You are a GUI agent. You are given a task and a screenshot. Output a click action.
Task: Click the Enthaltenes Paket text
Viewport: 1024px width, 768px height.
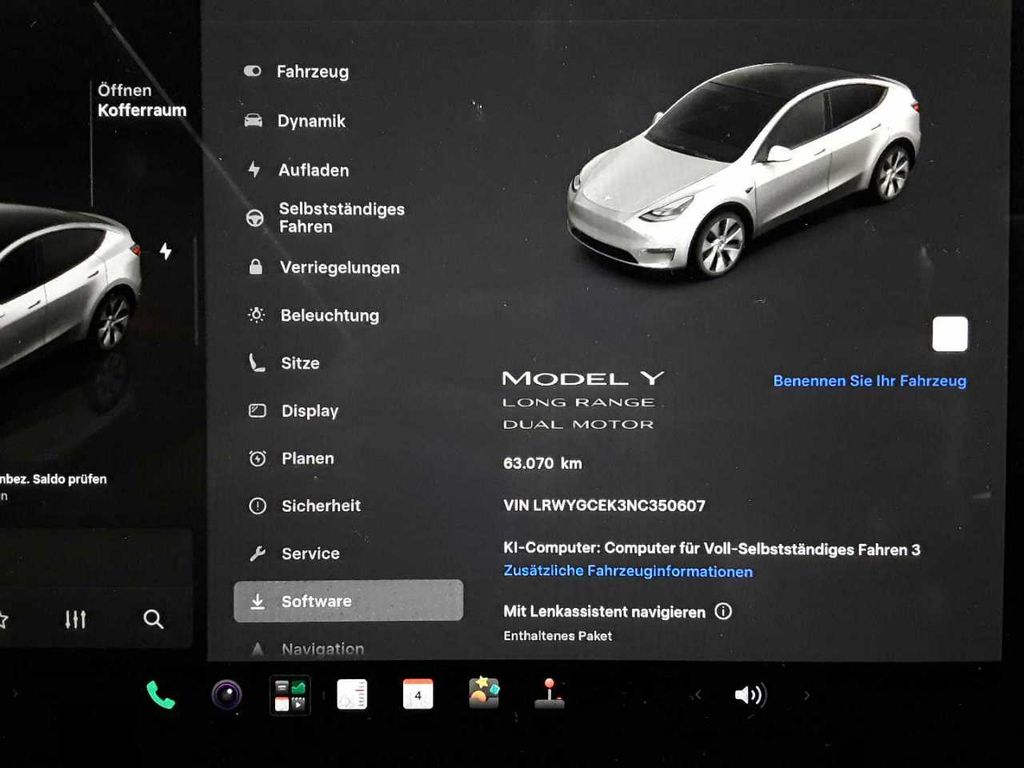click(558, 635)
